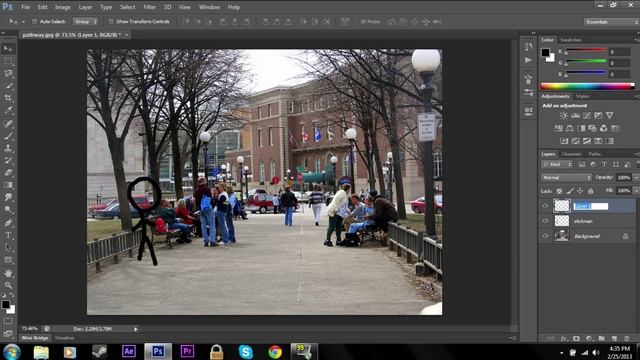Image resolution: width=640 pixels, height=360 pixels.
Task: Toggle lock all padlock icon
Action: (x=591, y=191)
